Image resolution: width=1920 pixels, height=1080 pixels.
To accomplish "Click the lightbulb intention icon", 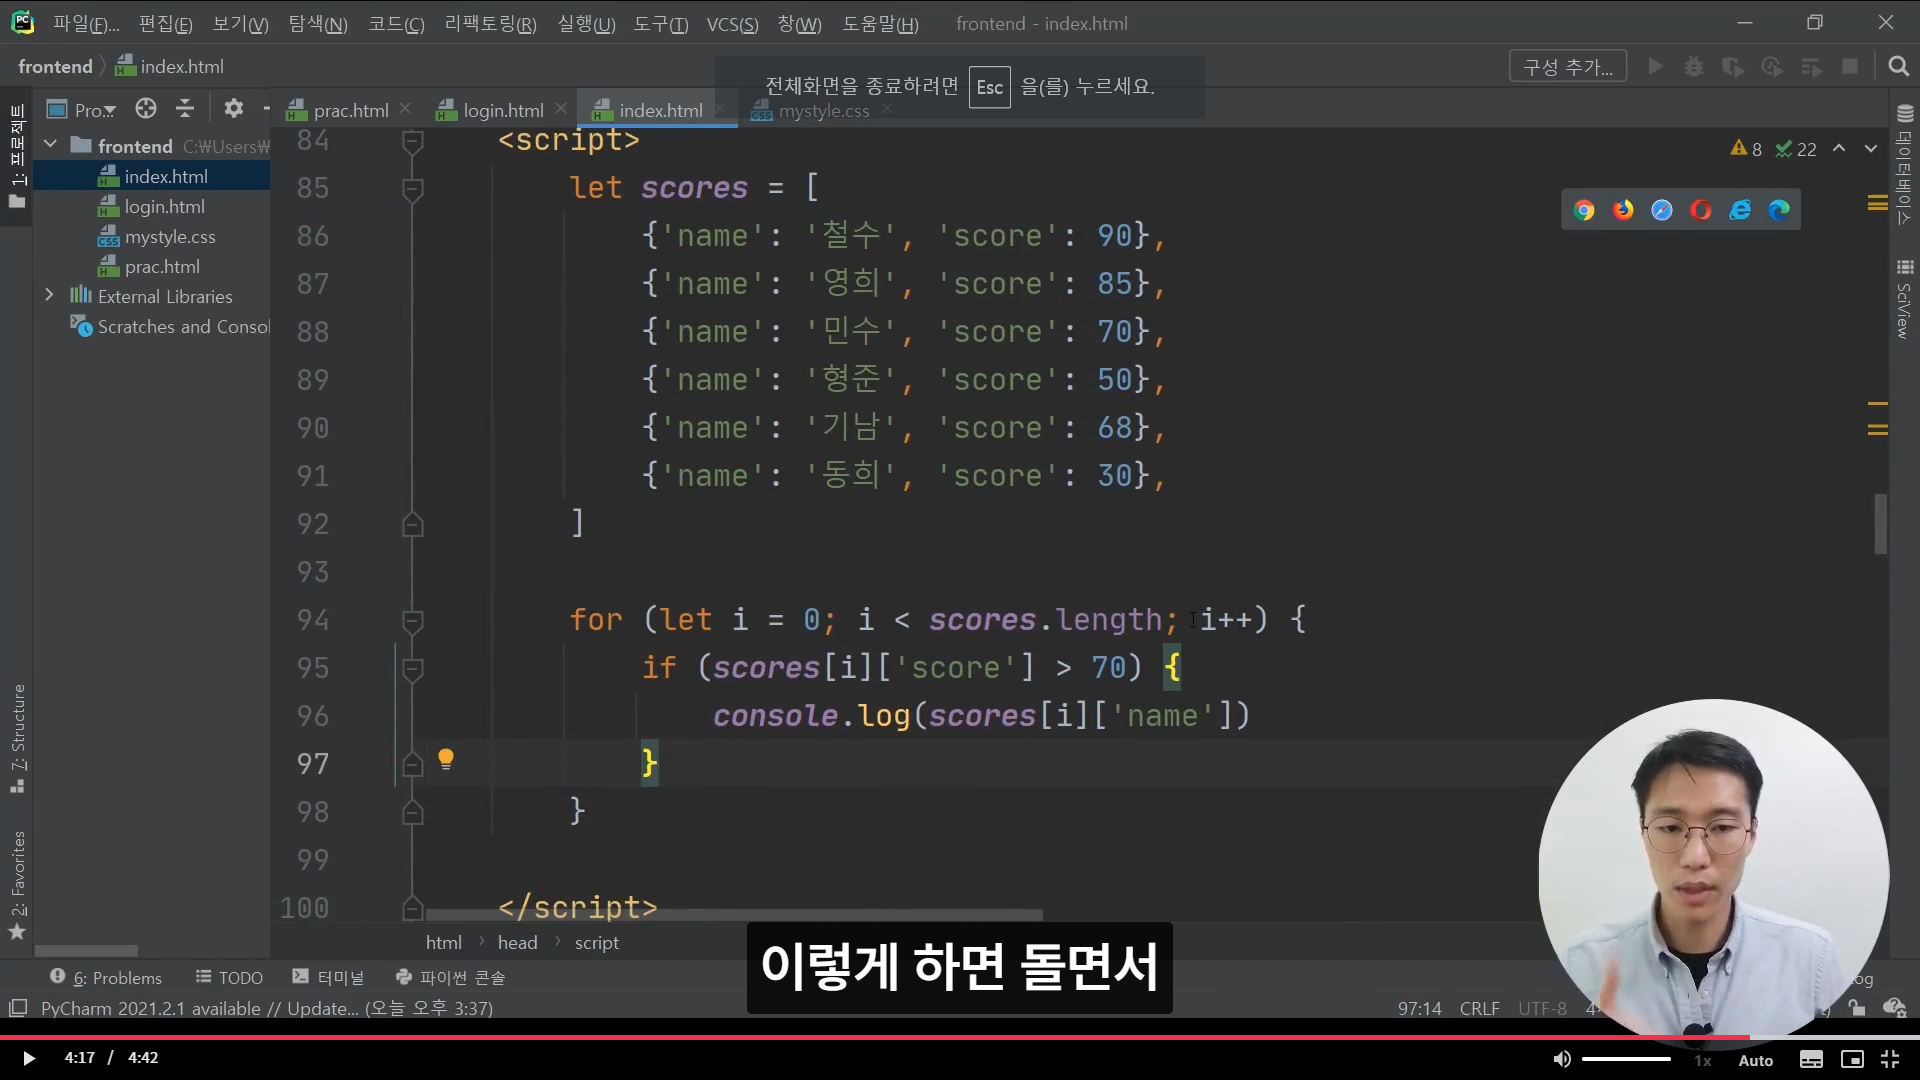I will [446, 760].
